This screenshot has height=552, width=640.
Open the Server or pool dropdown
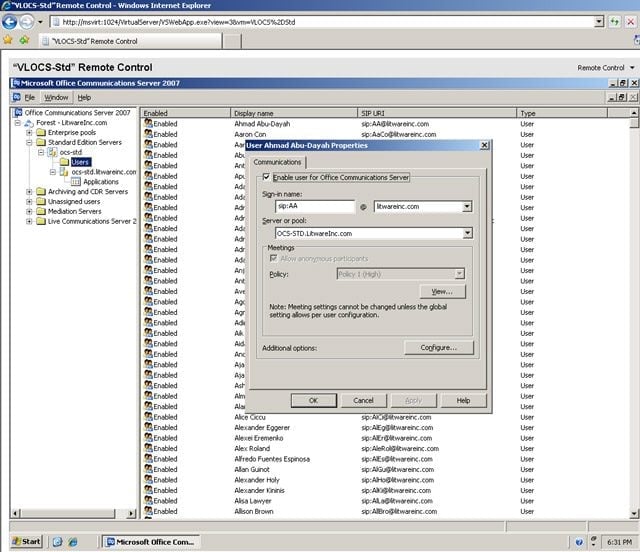(467, 233)
